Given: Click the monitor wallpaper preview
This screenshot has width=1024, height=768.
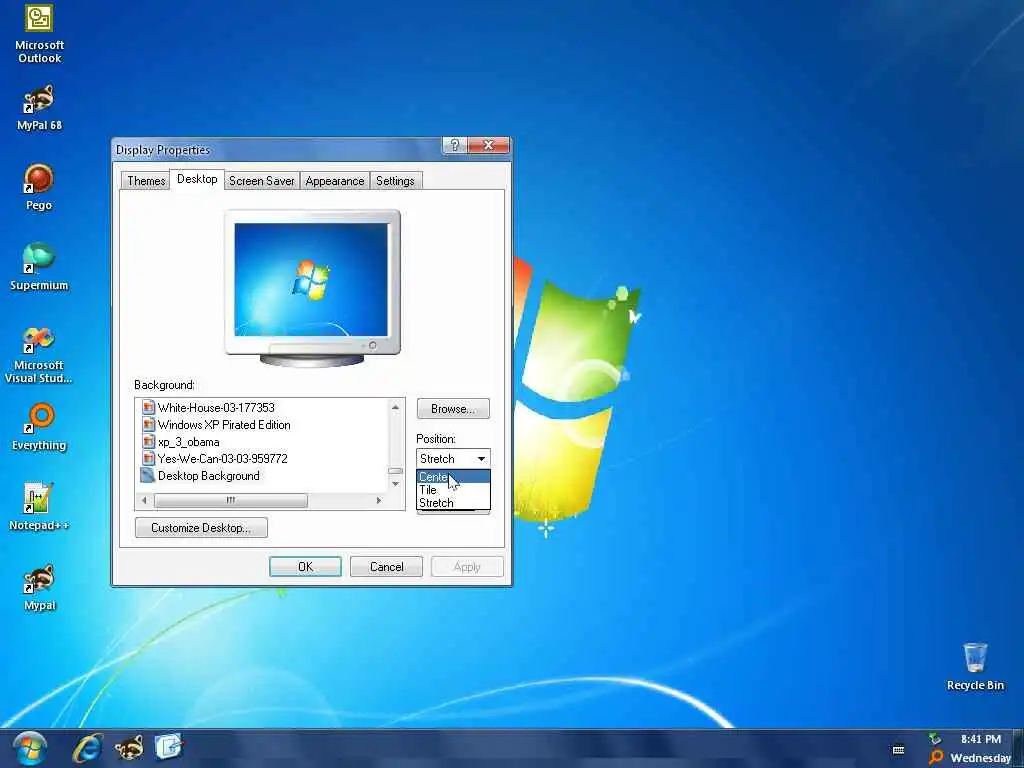Looking at the screenshot, I should tap(311, 280).
